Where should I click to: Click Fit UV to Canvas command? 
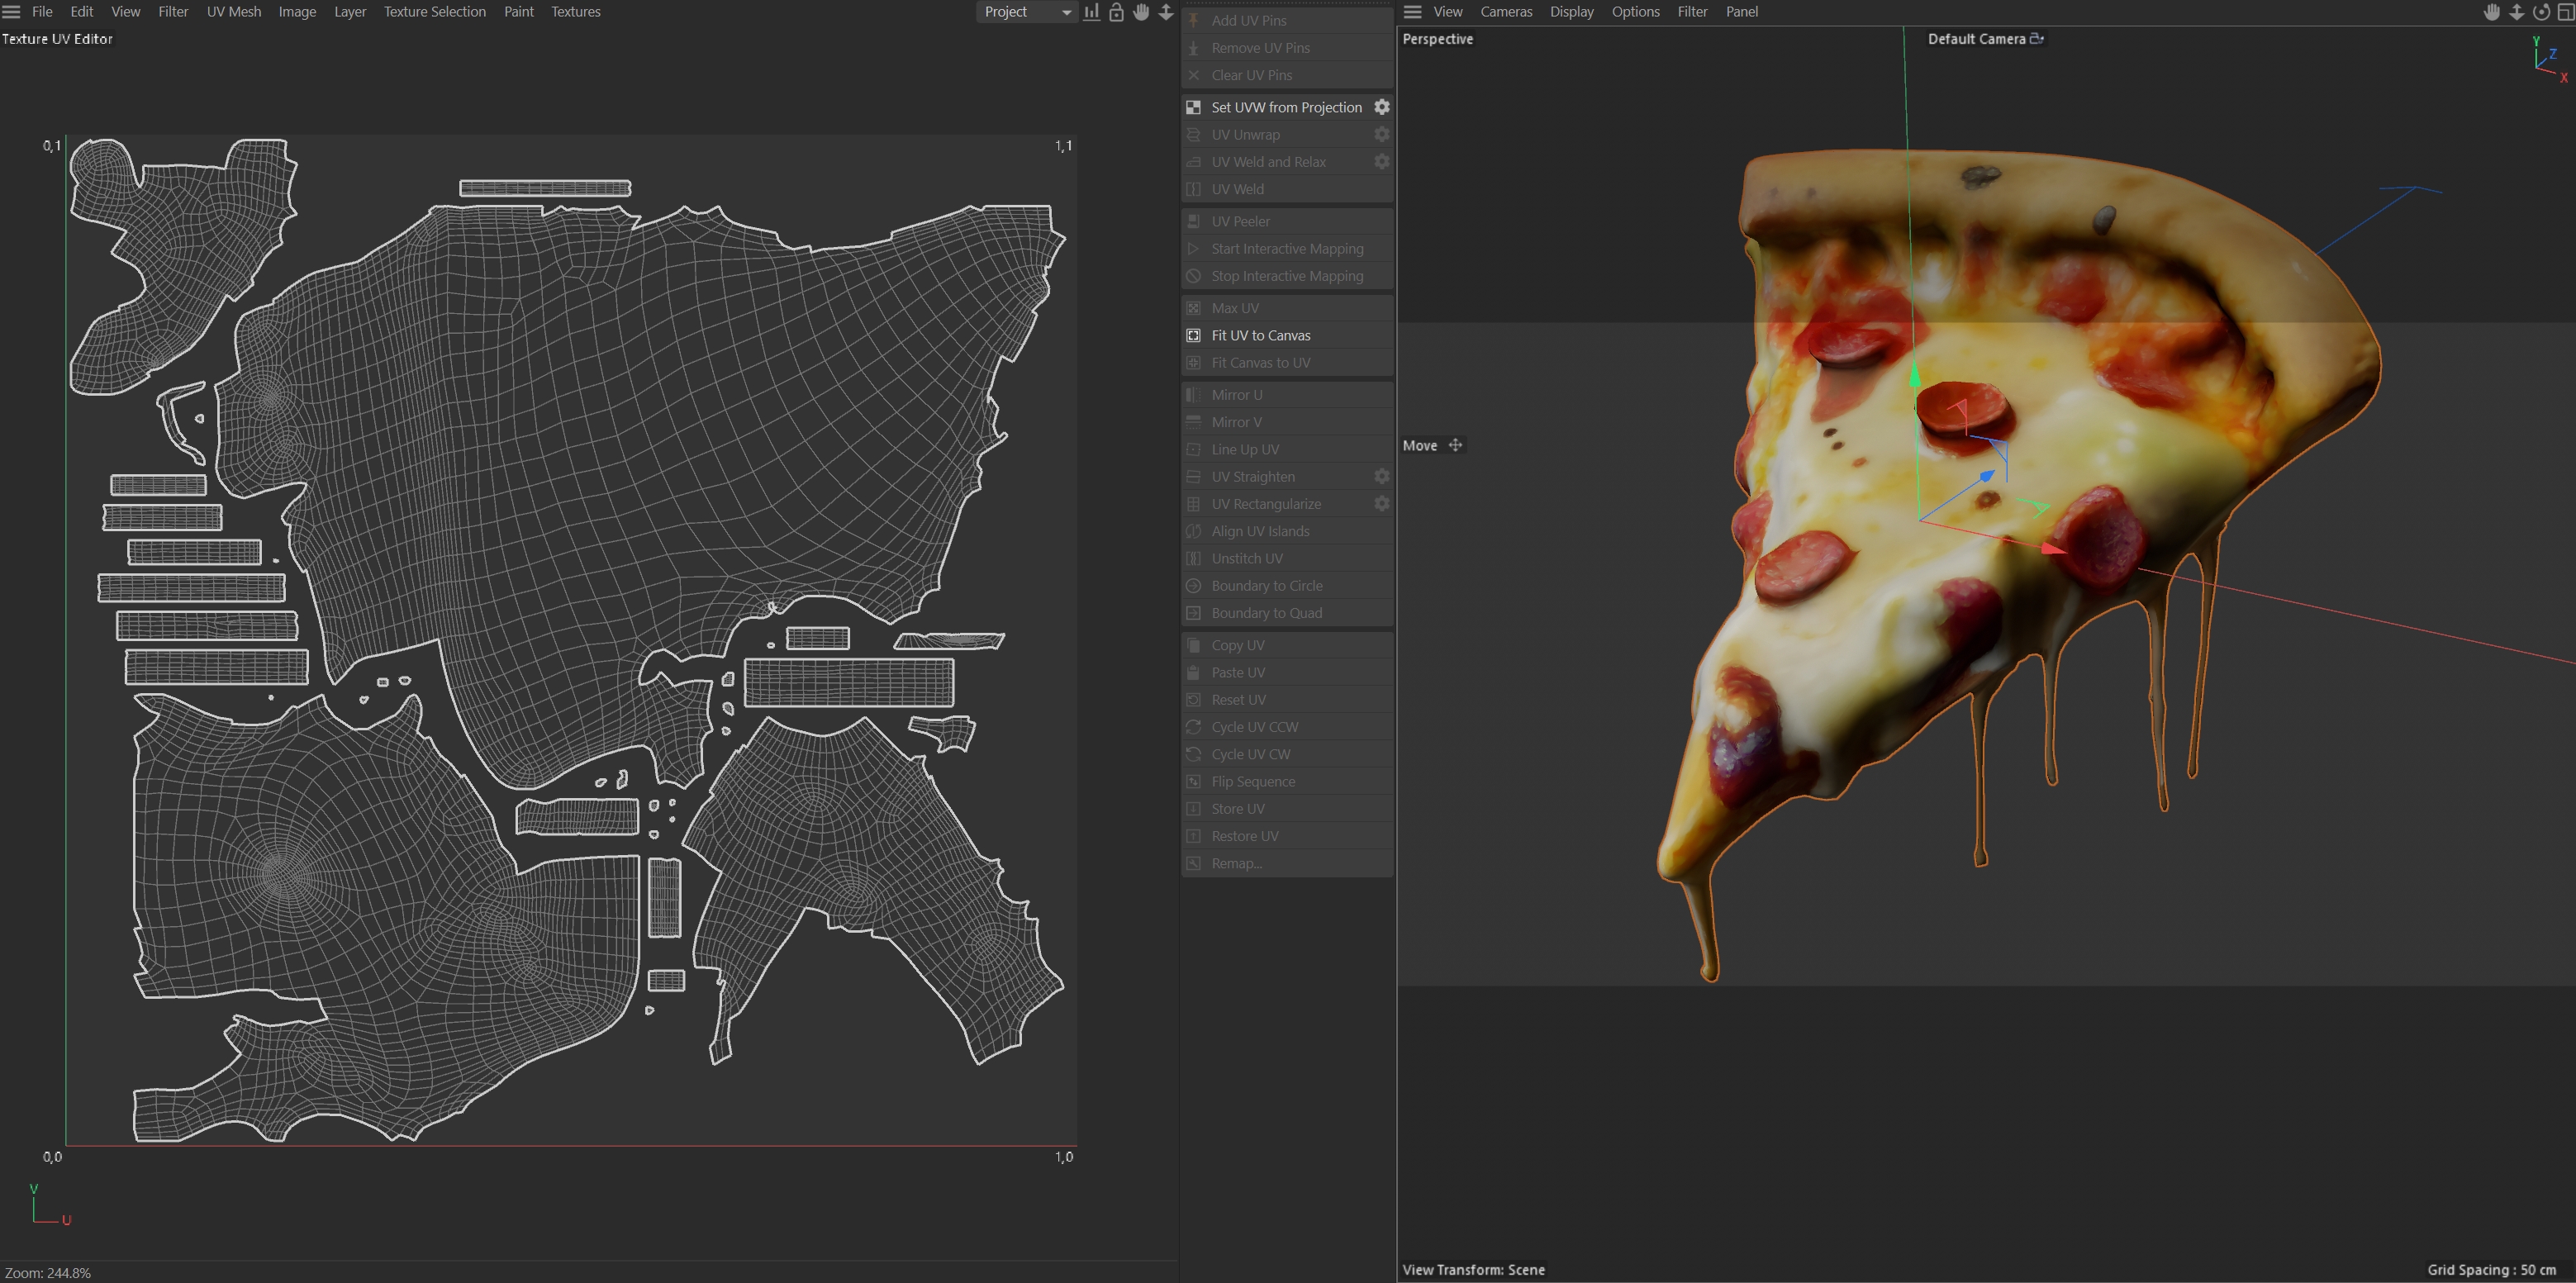(1260, 335)
